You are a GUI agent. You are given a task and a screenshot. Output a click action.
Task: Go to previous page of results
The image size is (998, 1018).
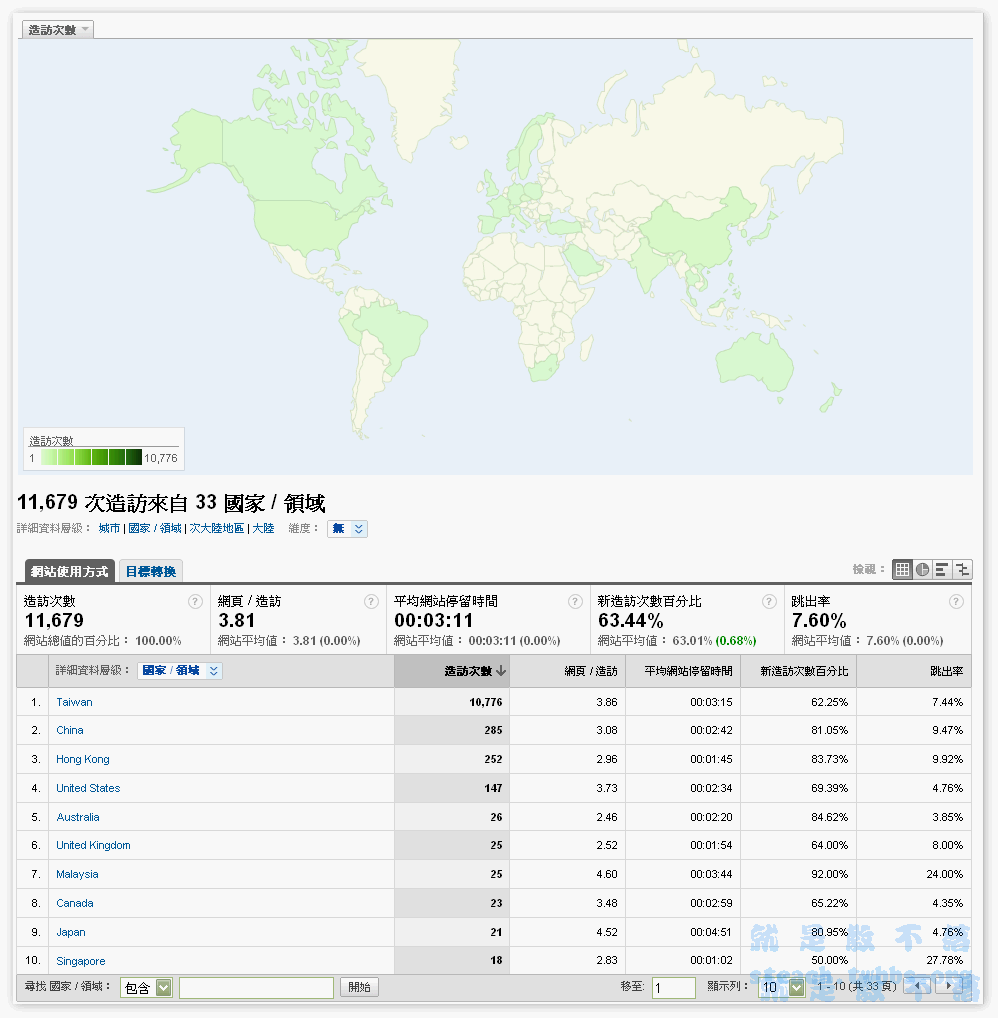pyautogui.click(x=916, y=987)
